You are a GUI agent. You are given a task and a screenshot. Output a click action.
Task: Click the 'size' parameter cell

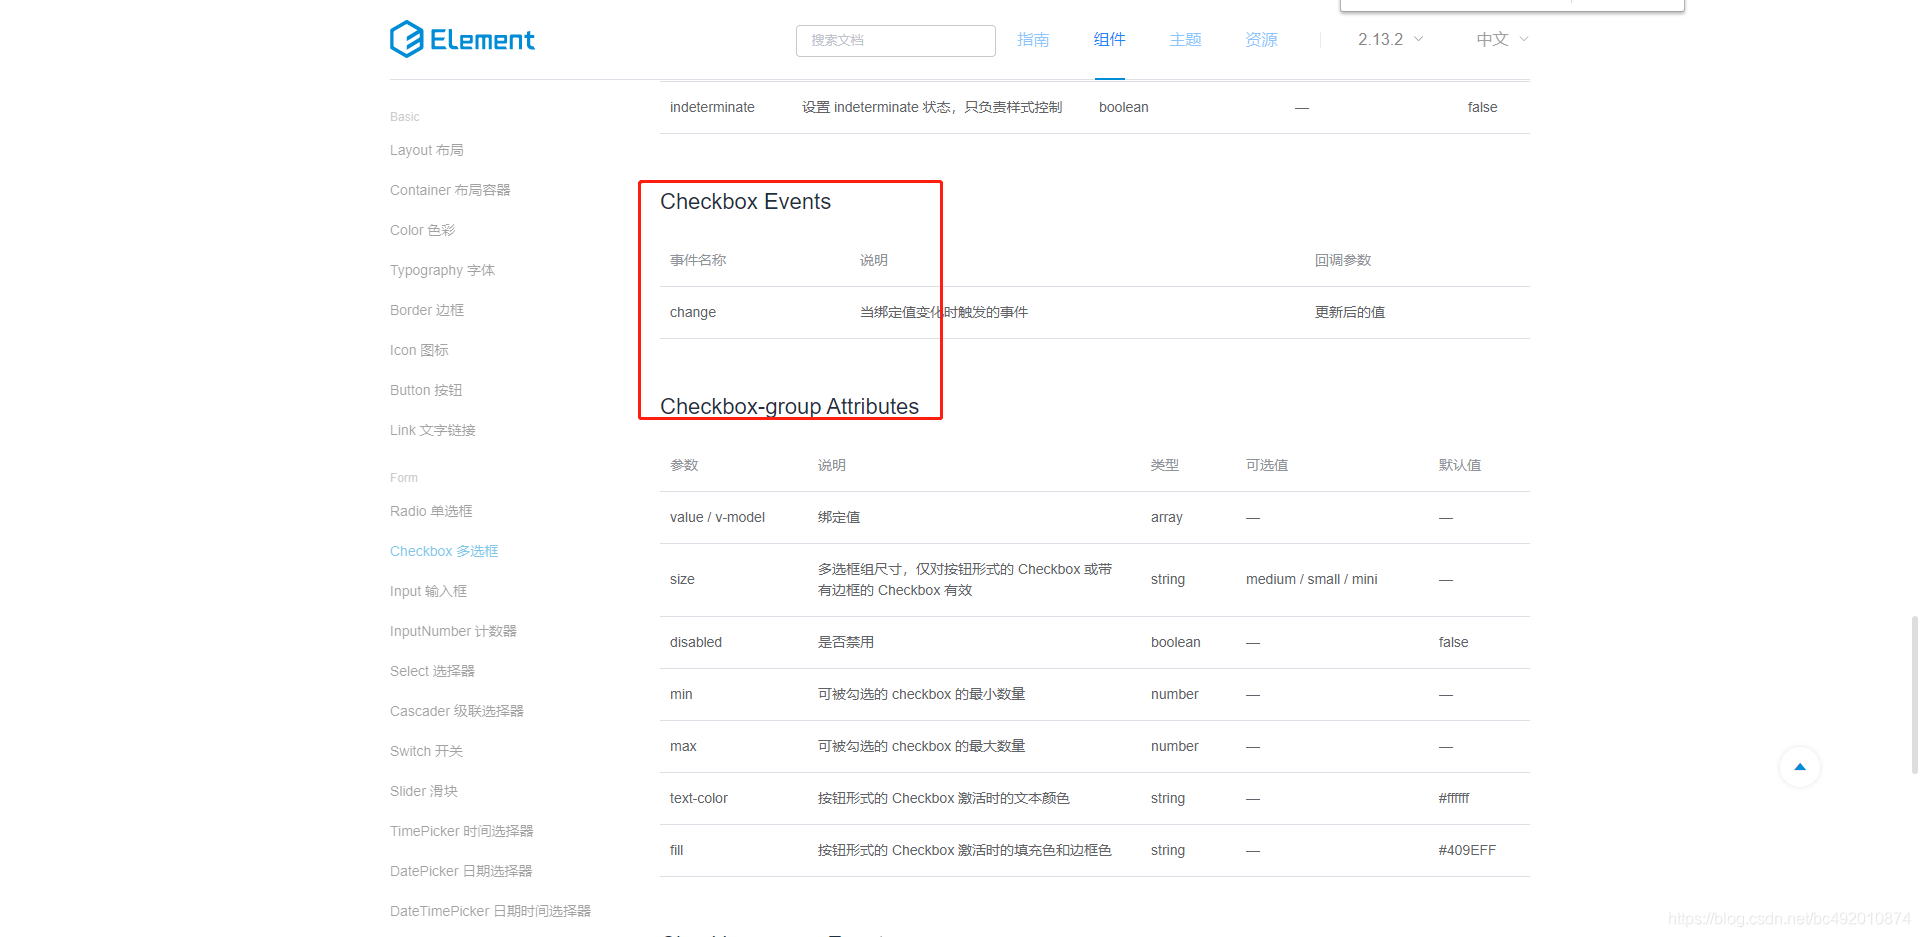682,579
